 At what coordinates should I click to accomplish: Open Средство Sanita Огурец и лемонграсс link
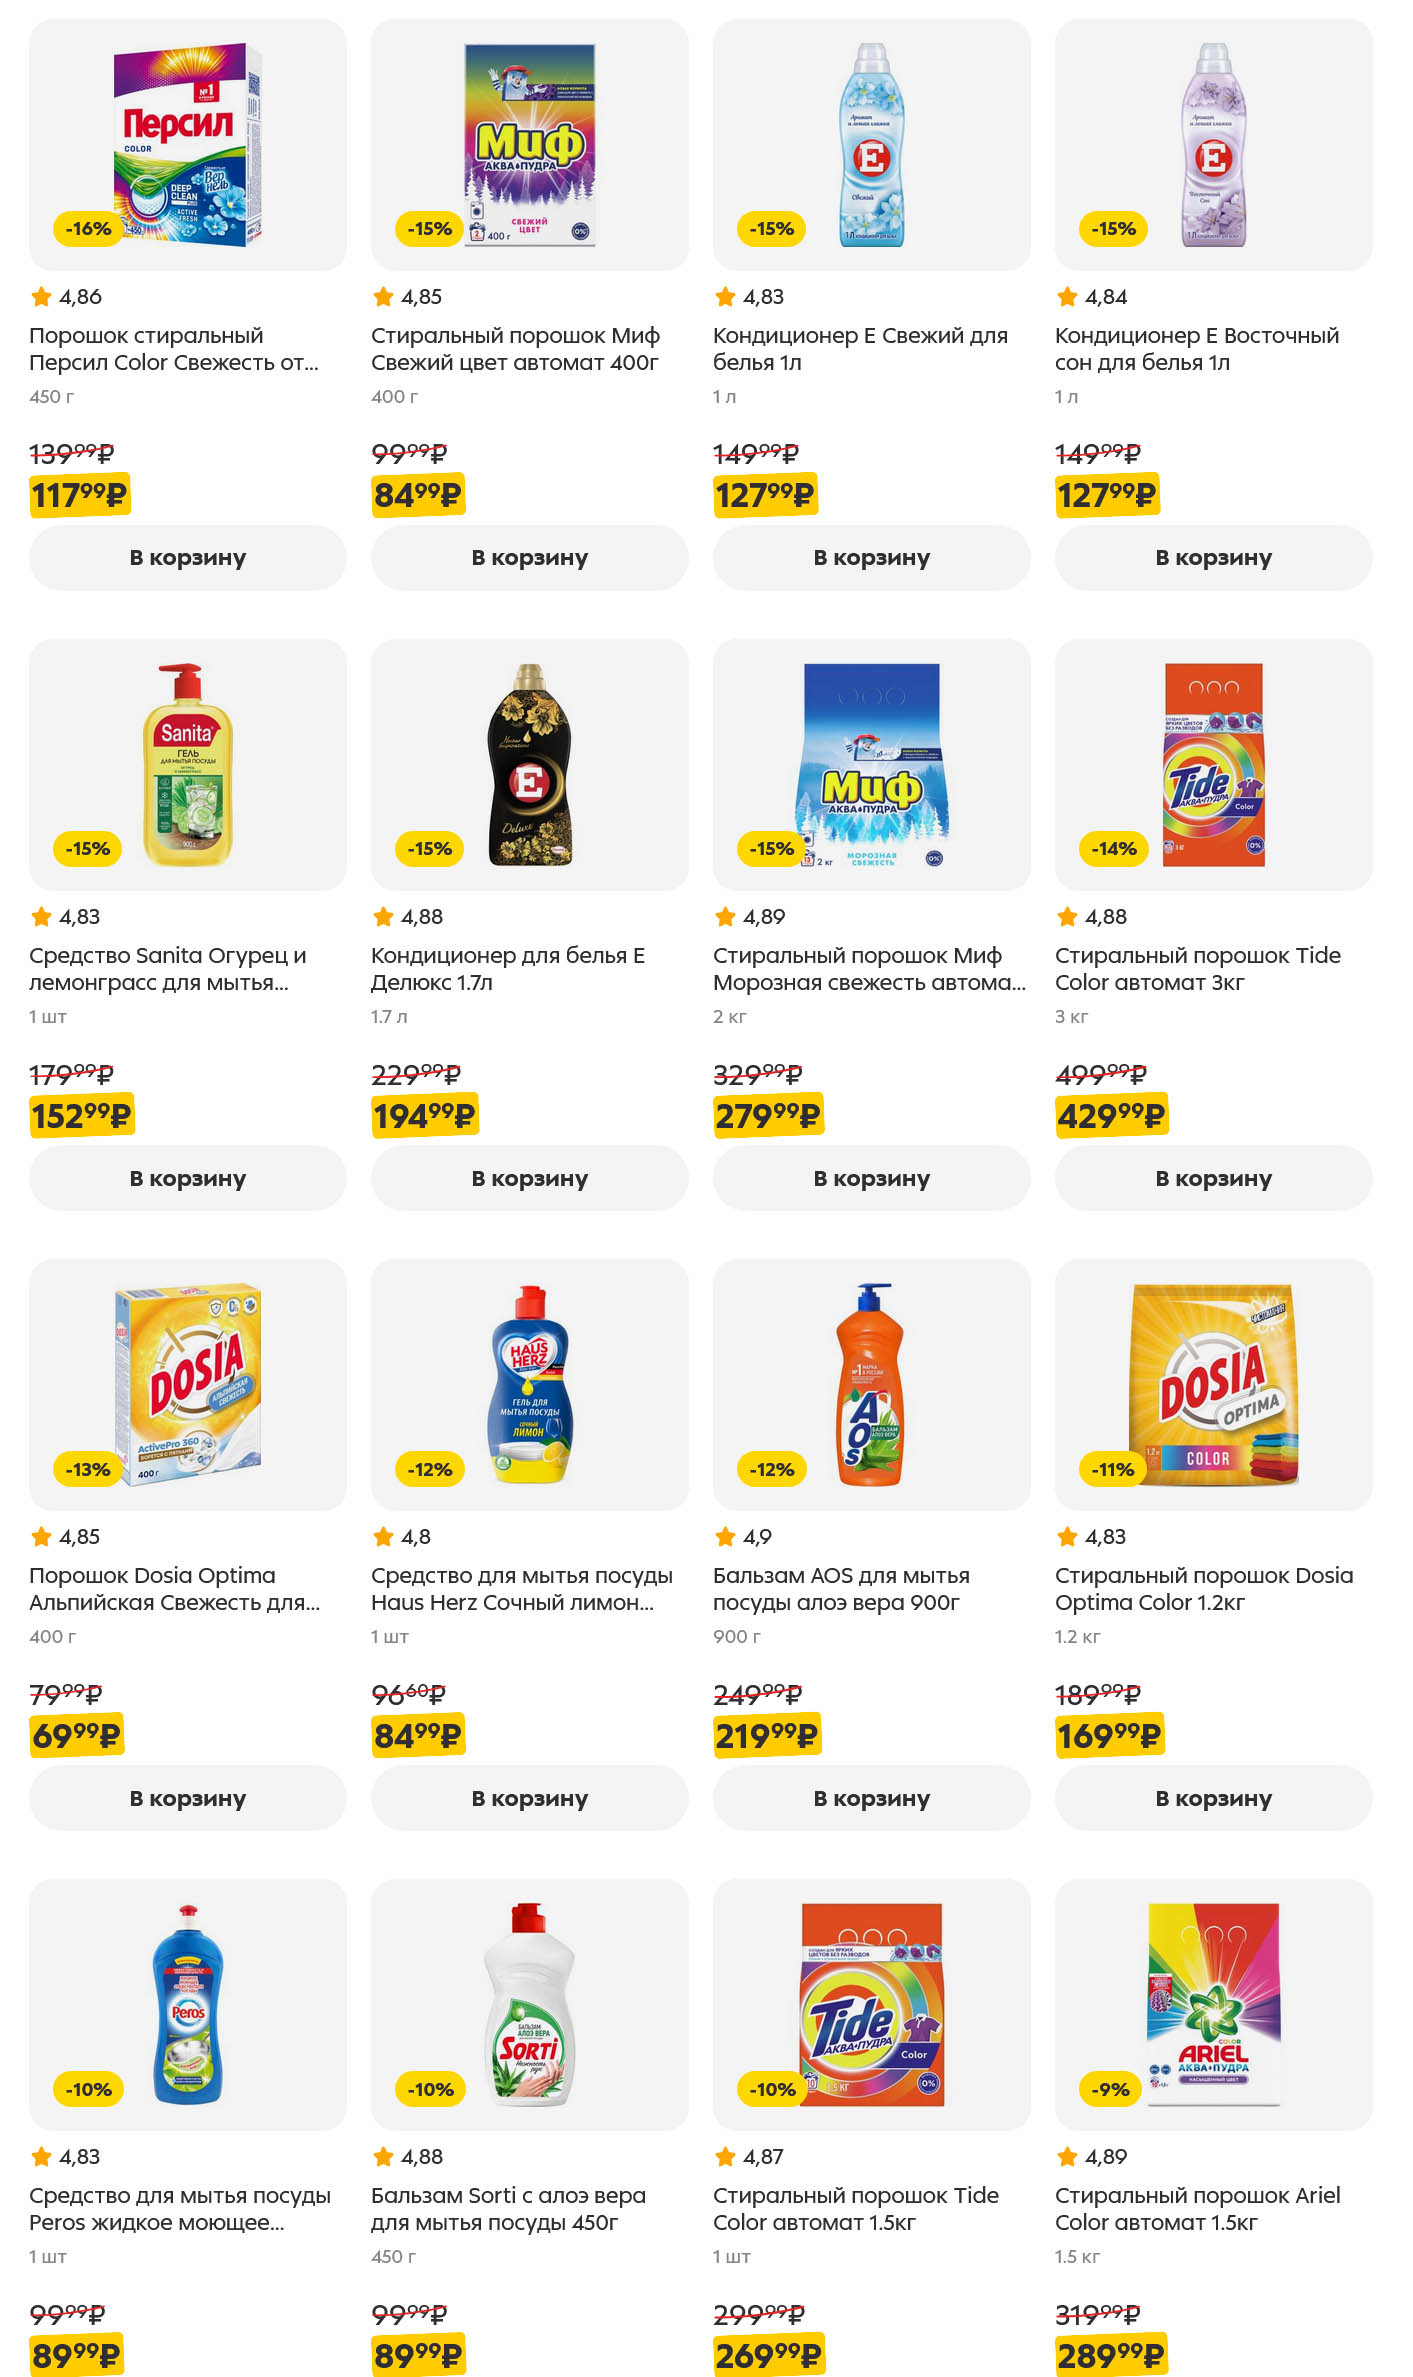tap(167, 969)
